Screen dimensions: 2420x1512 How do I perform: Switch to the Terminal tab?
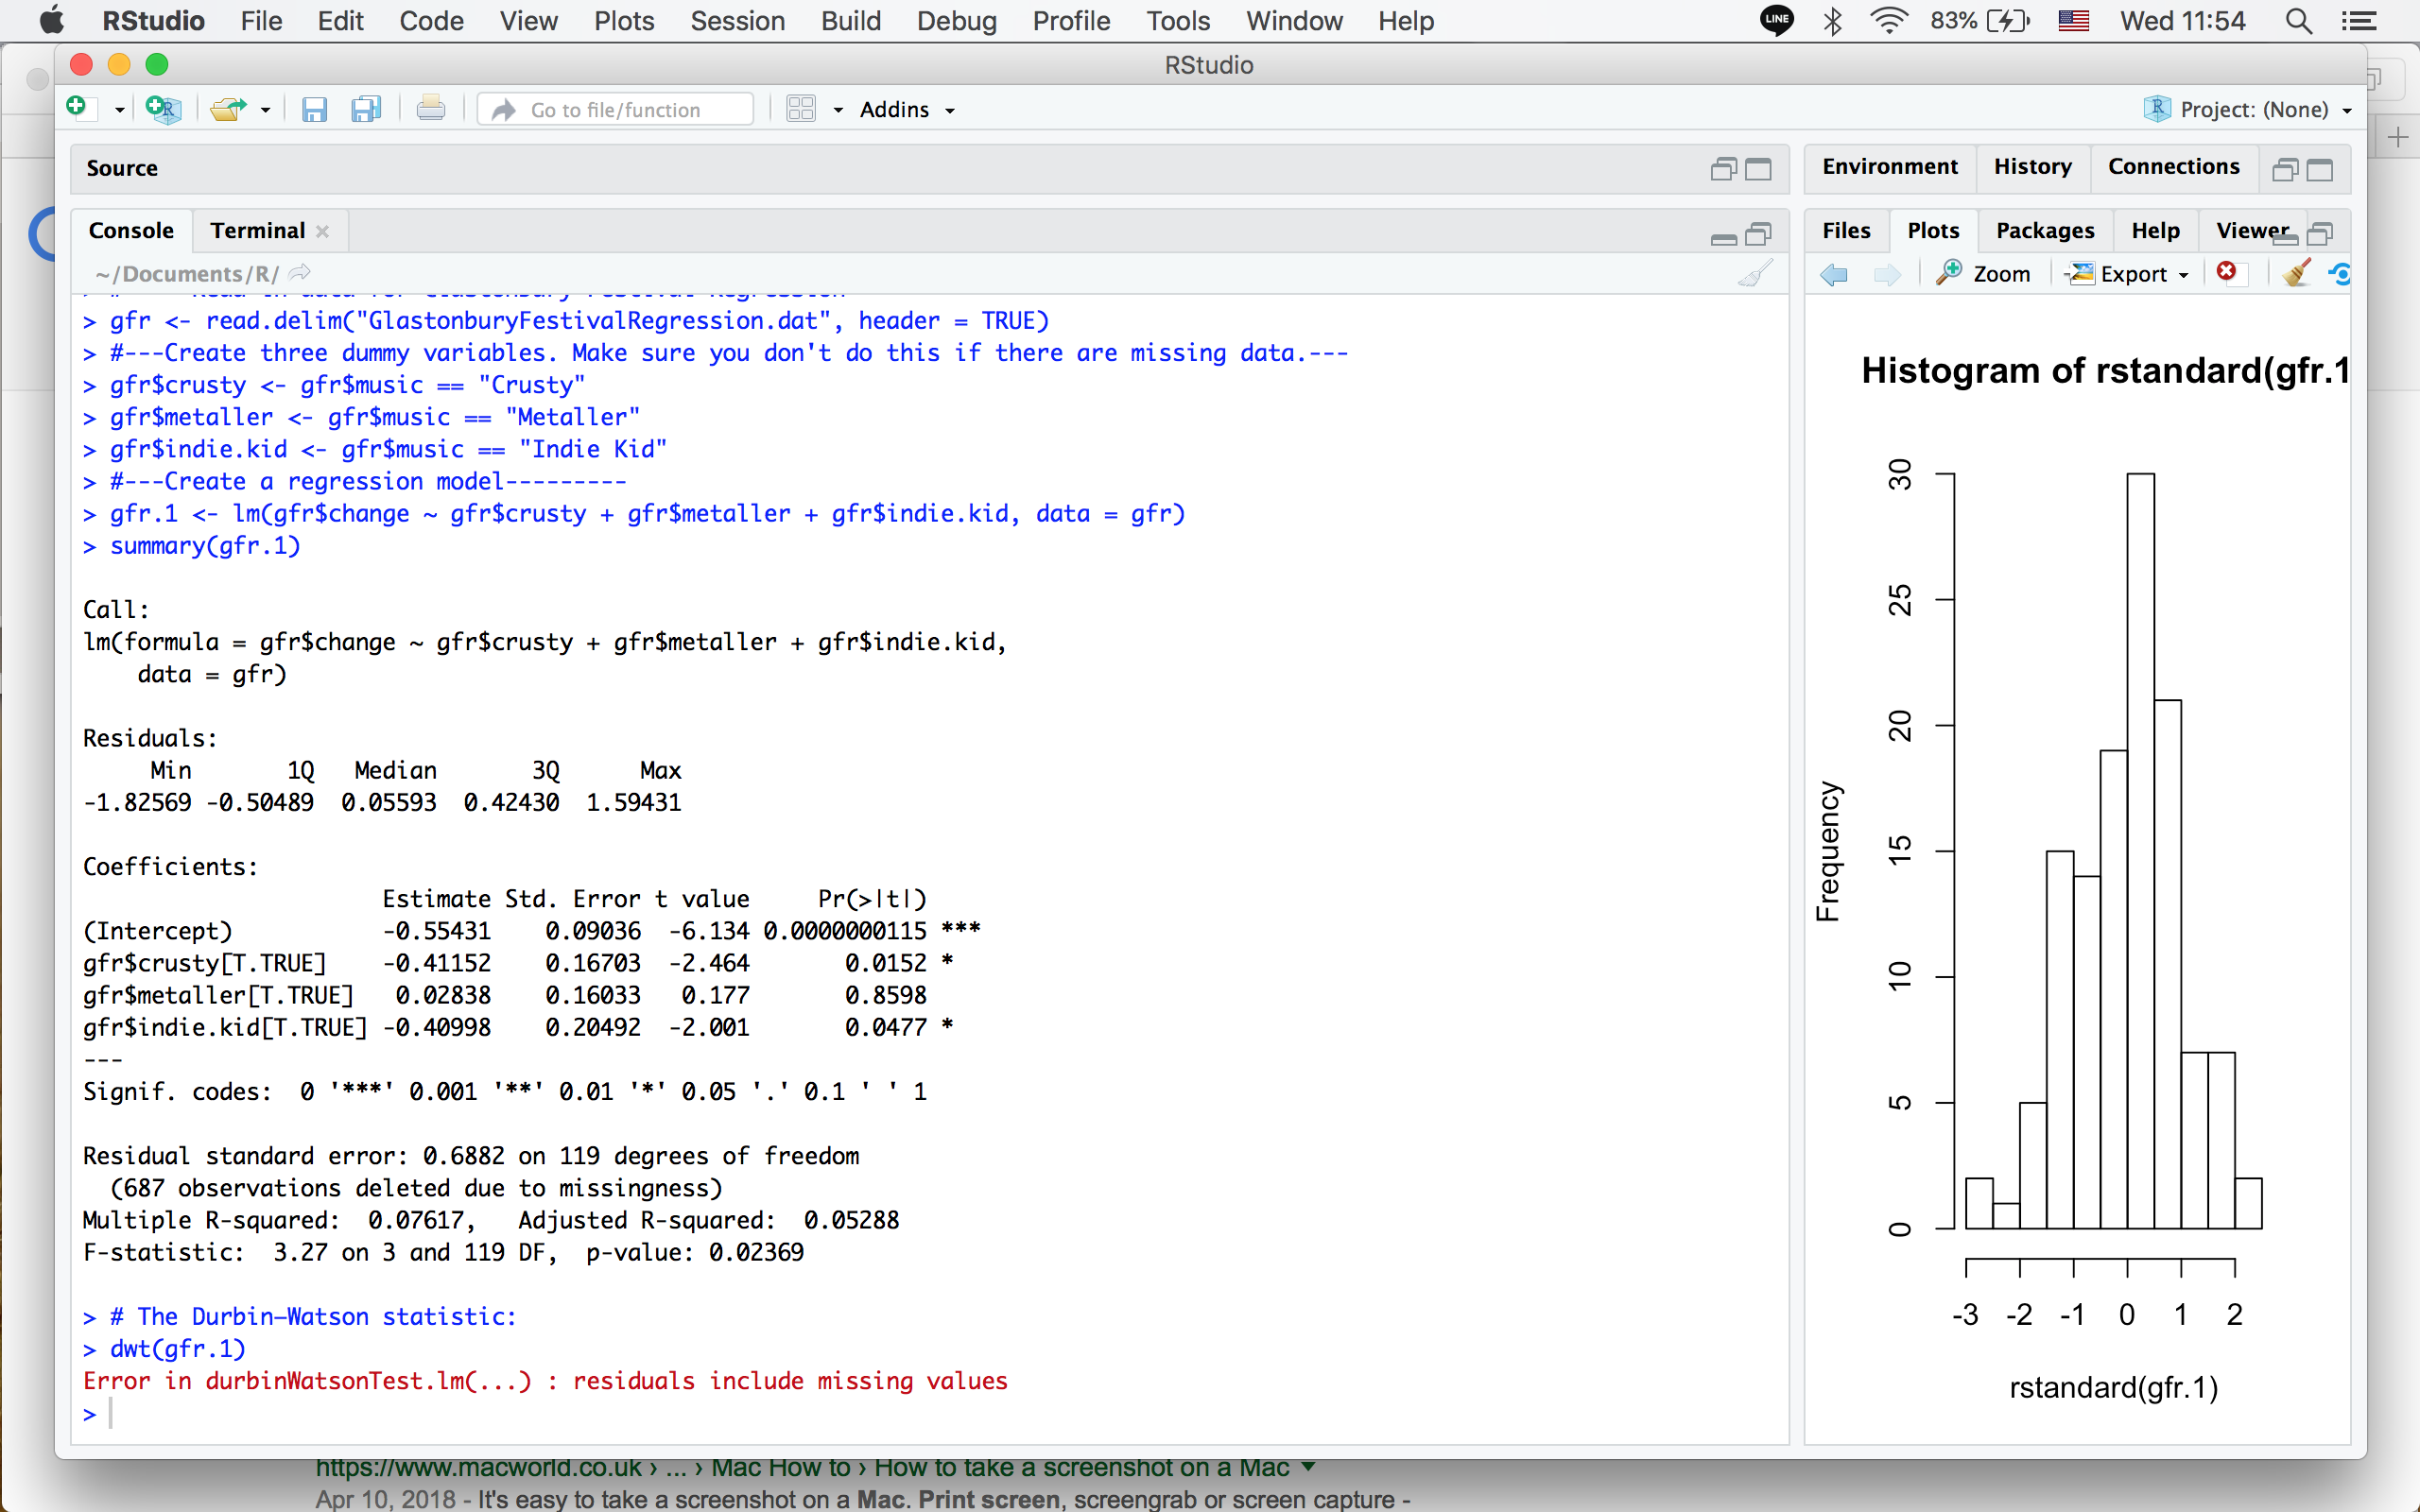pyautogui.click(x=257, y=230)
